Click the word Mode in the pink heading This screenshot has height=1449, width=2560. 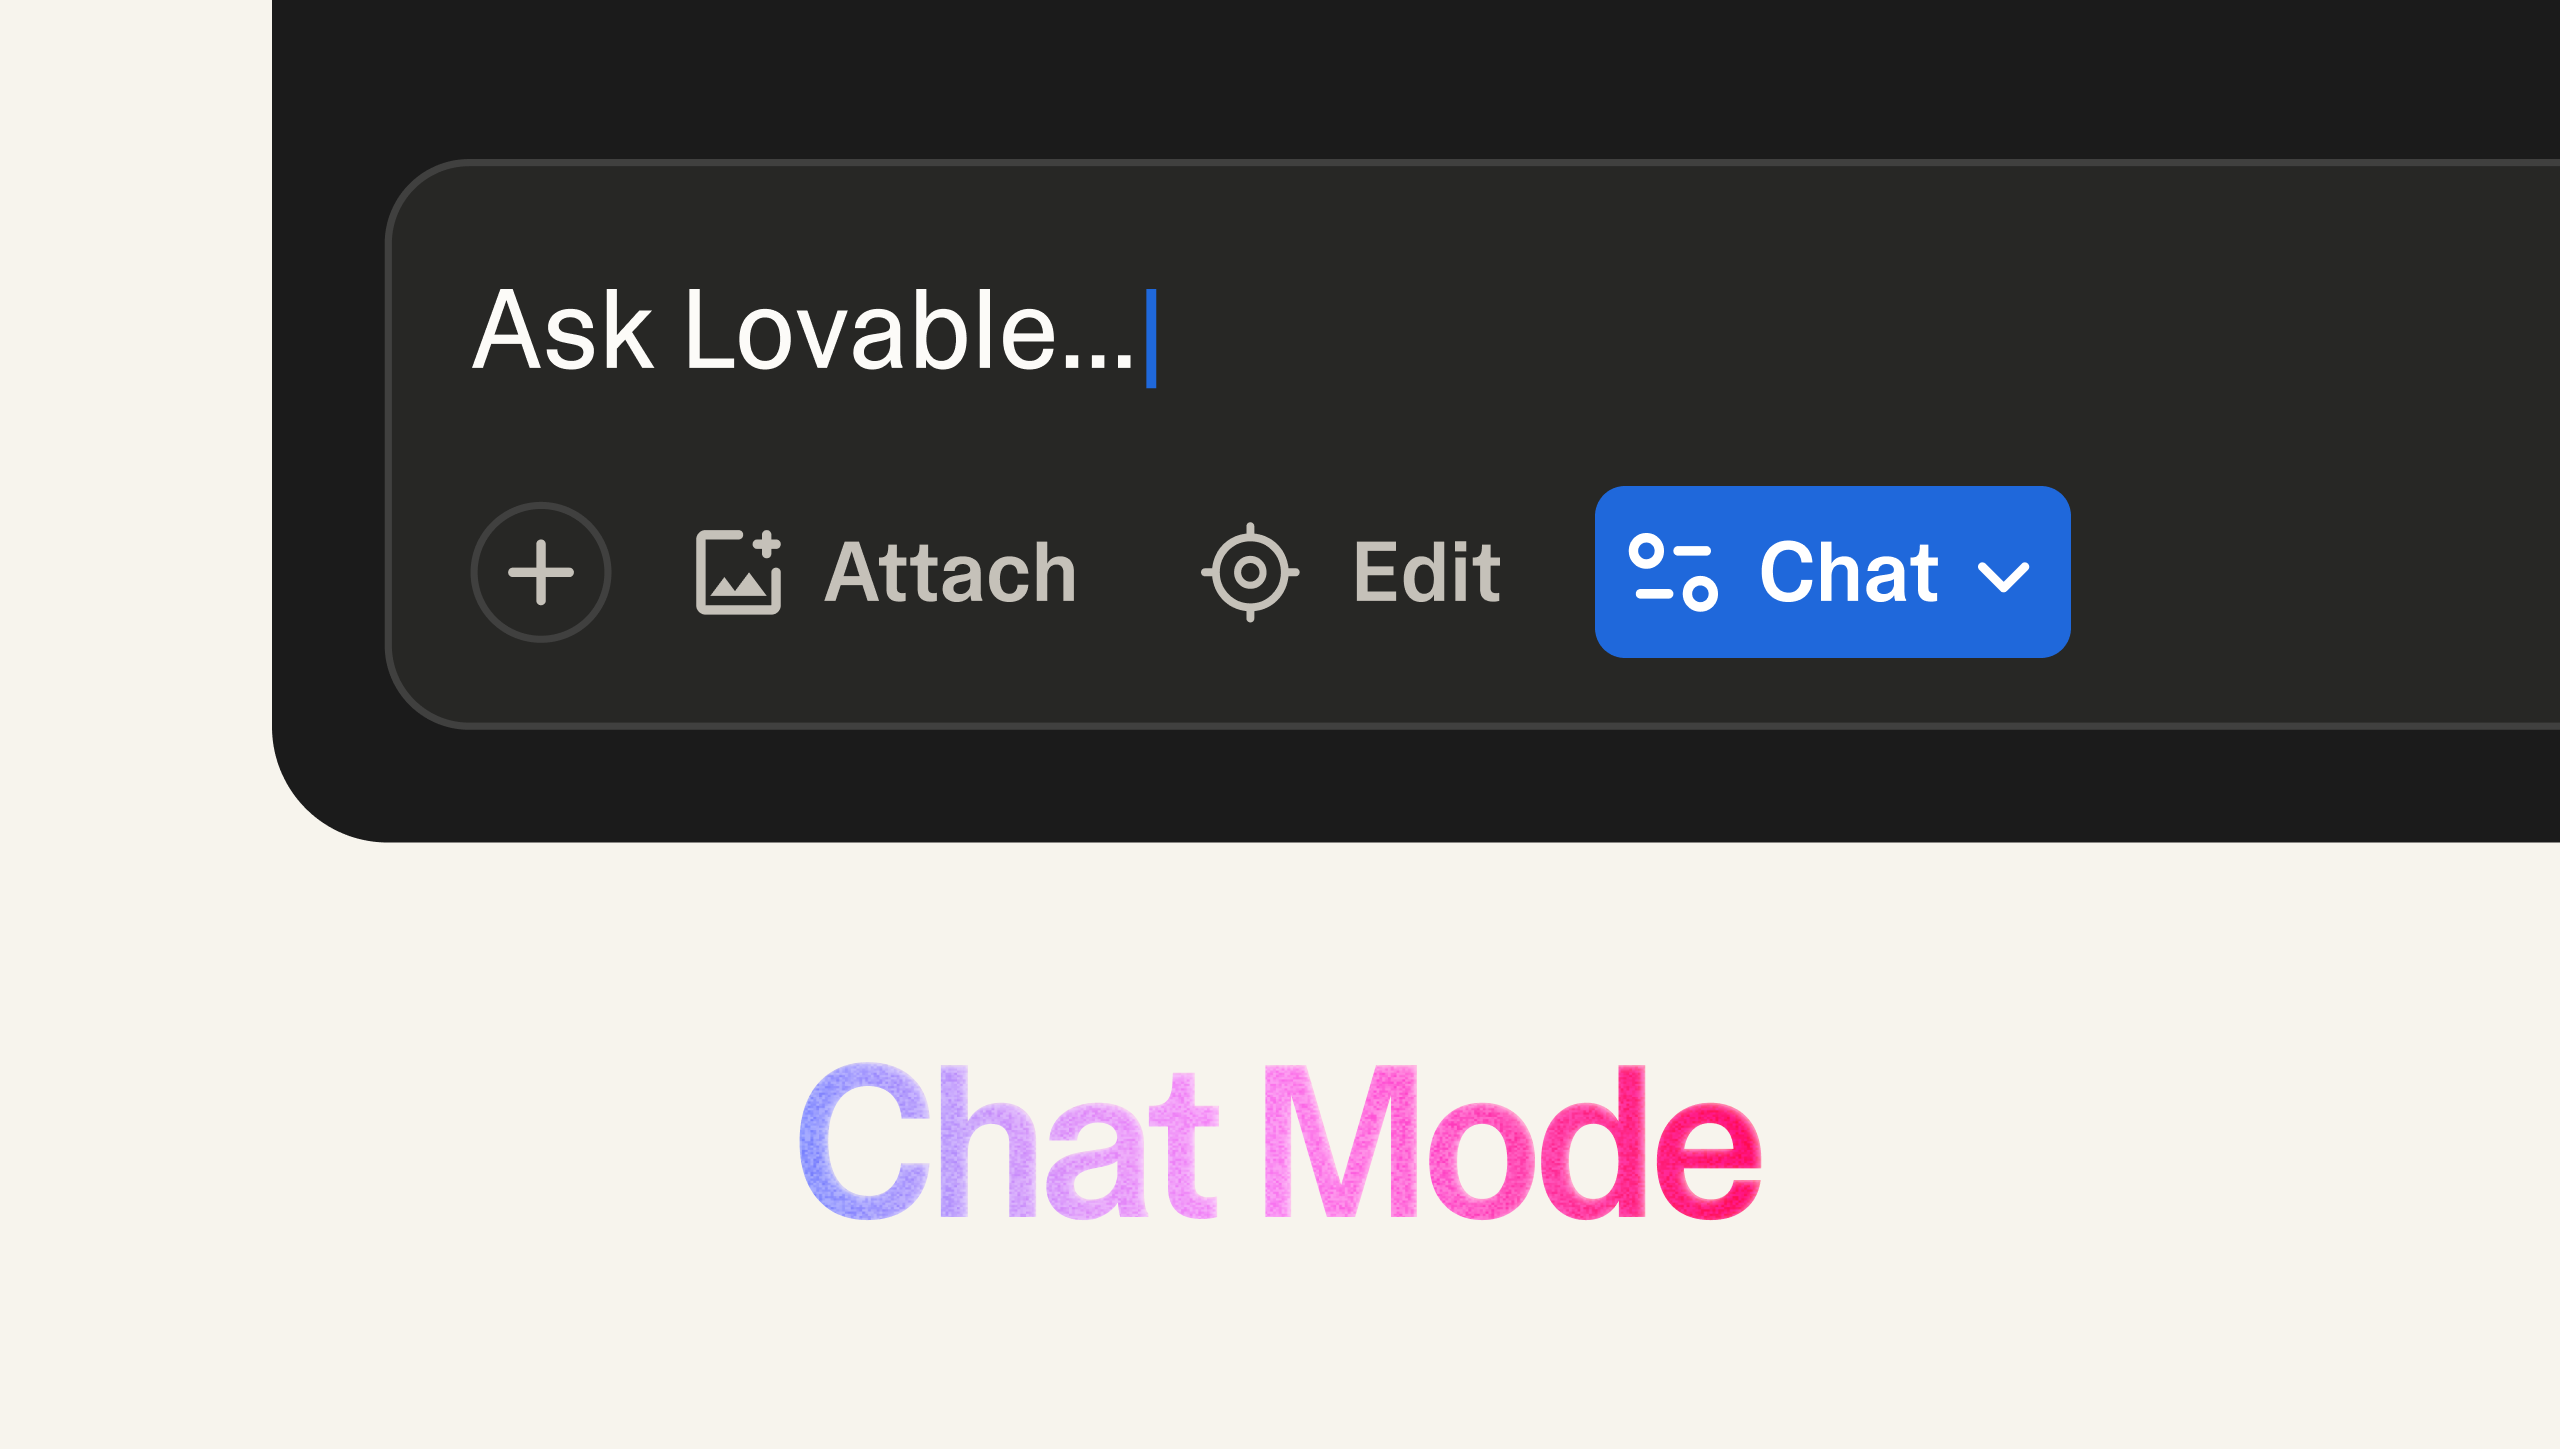1511,1142
